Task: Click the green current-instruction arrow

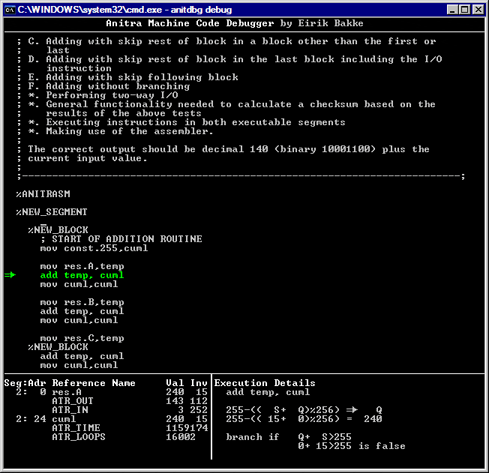Action: tap(10, 275)
